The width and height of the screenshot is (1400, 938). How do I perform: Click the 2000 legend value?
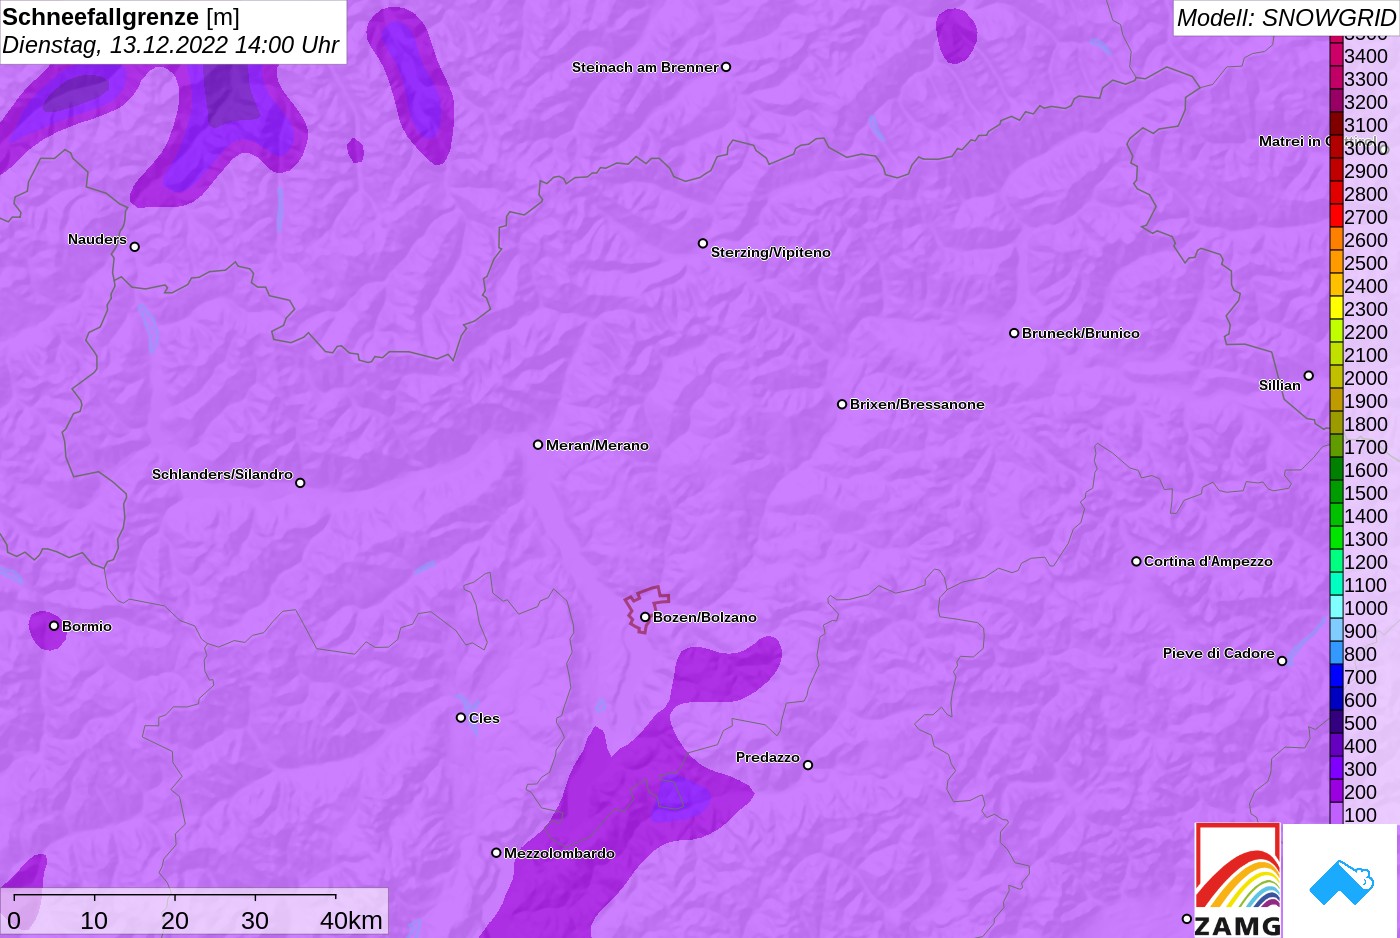point(1366,378)
